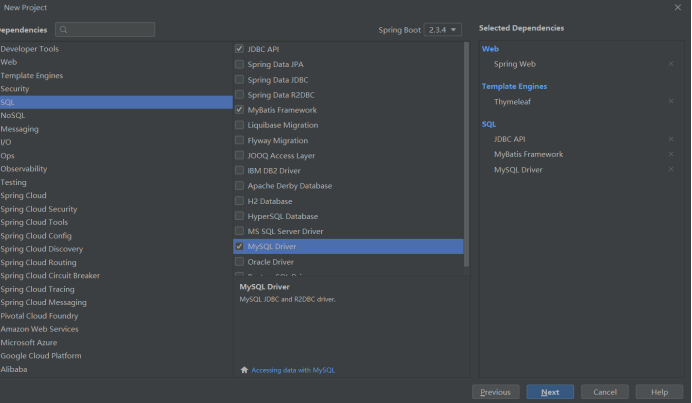692x403 pixels.
Task: Remove Spring Web from selected dependencies
Action: point(671,64)
